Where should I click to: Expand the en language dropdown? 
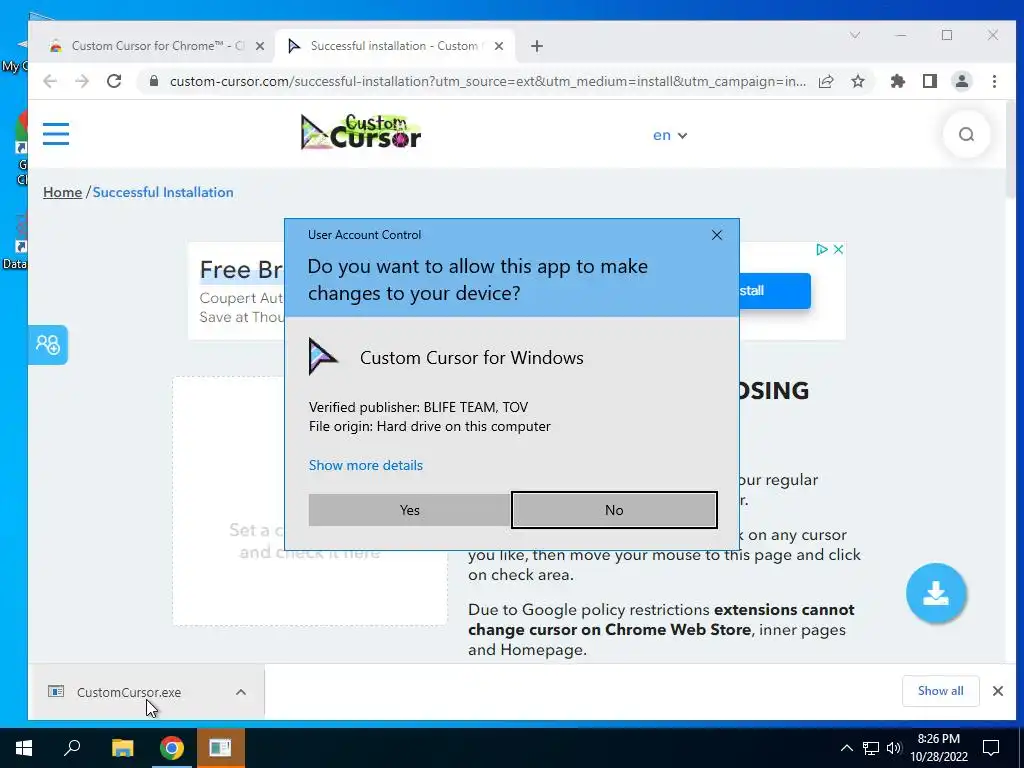click(670, 135)
